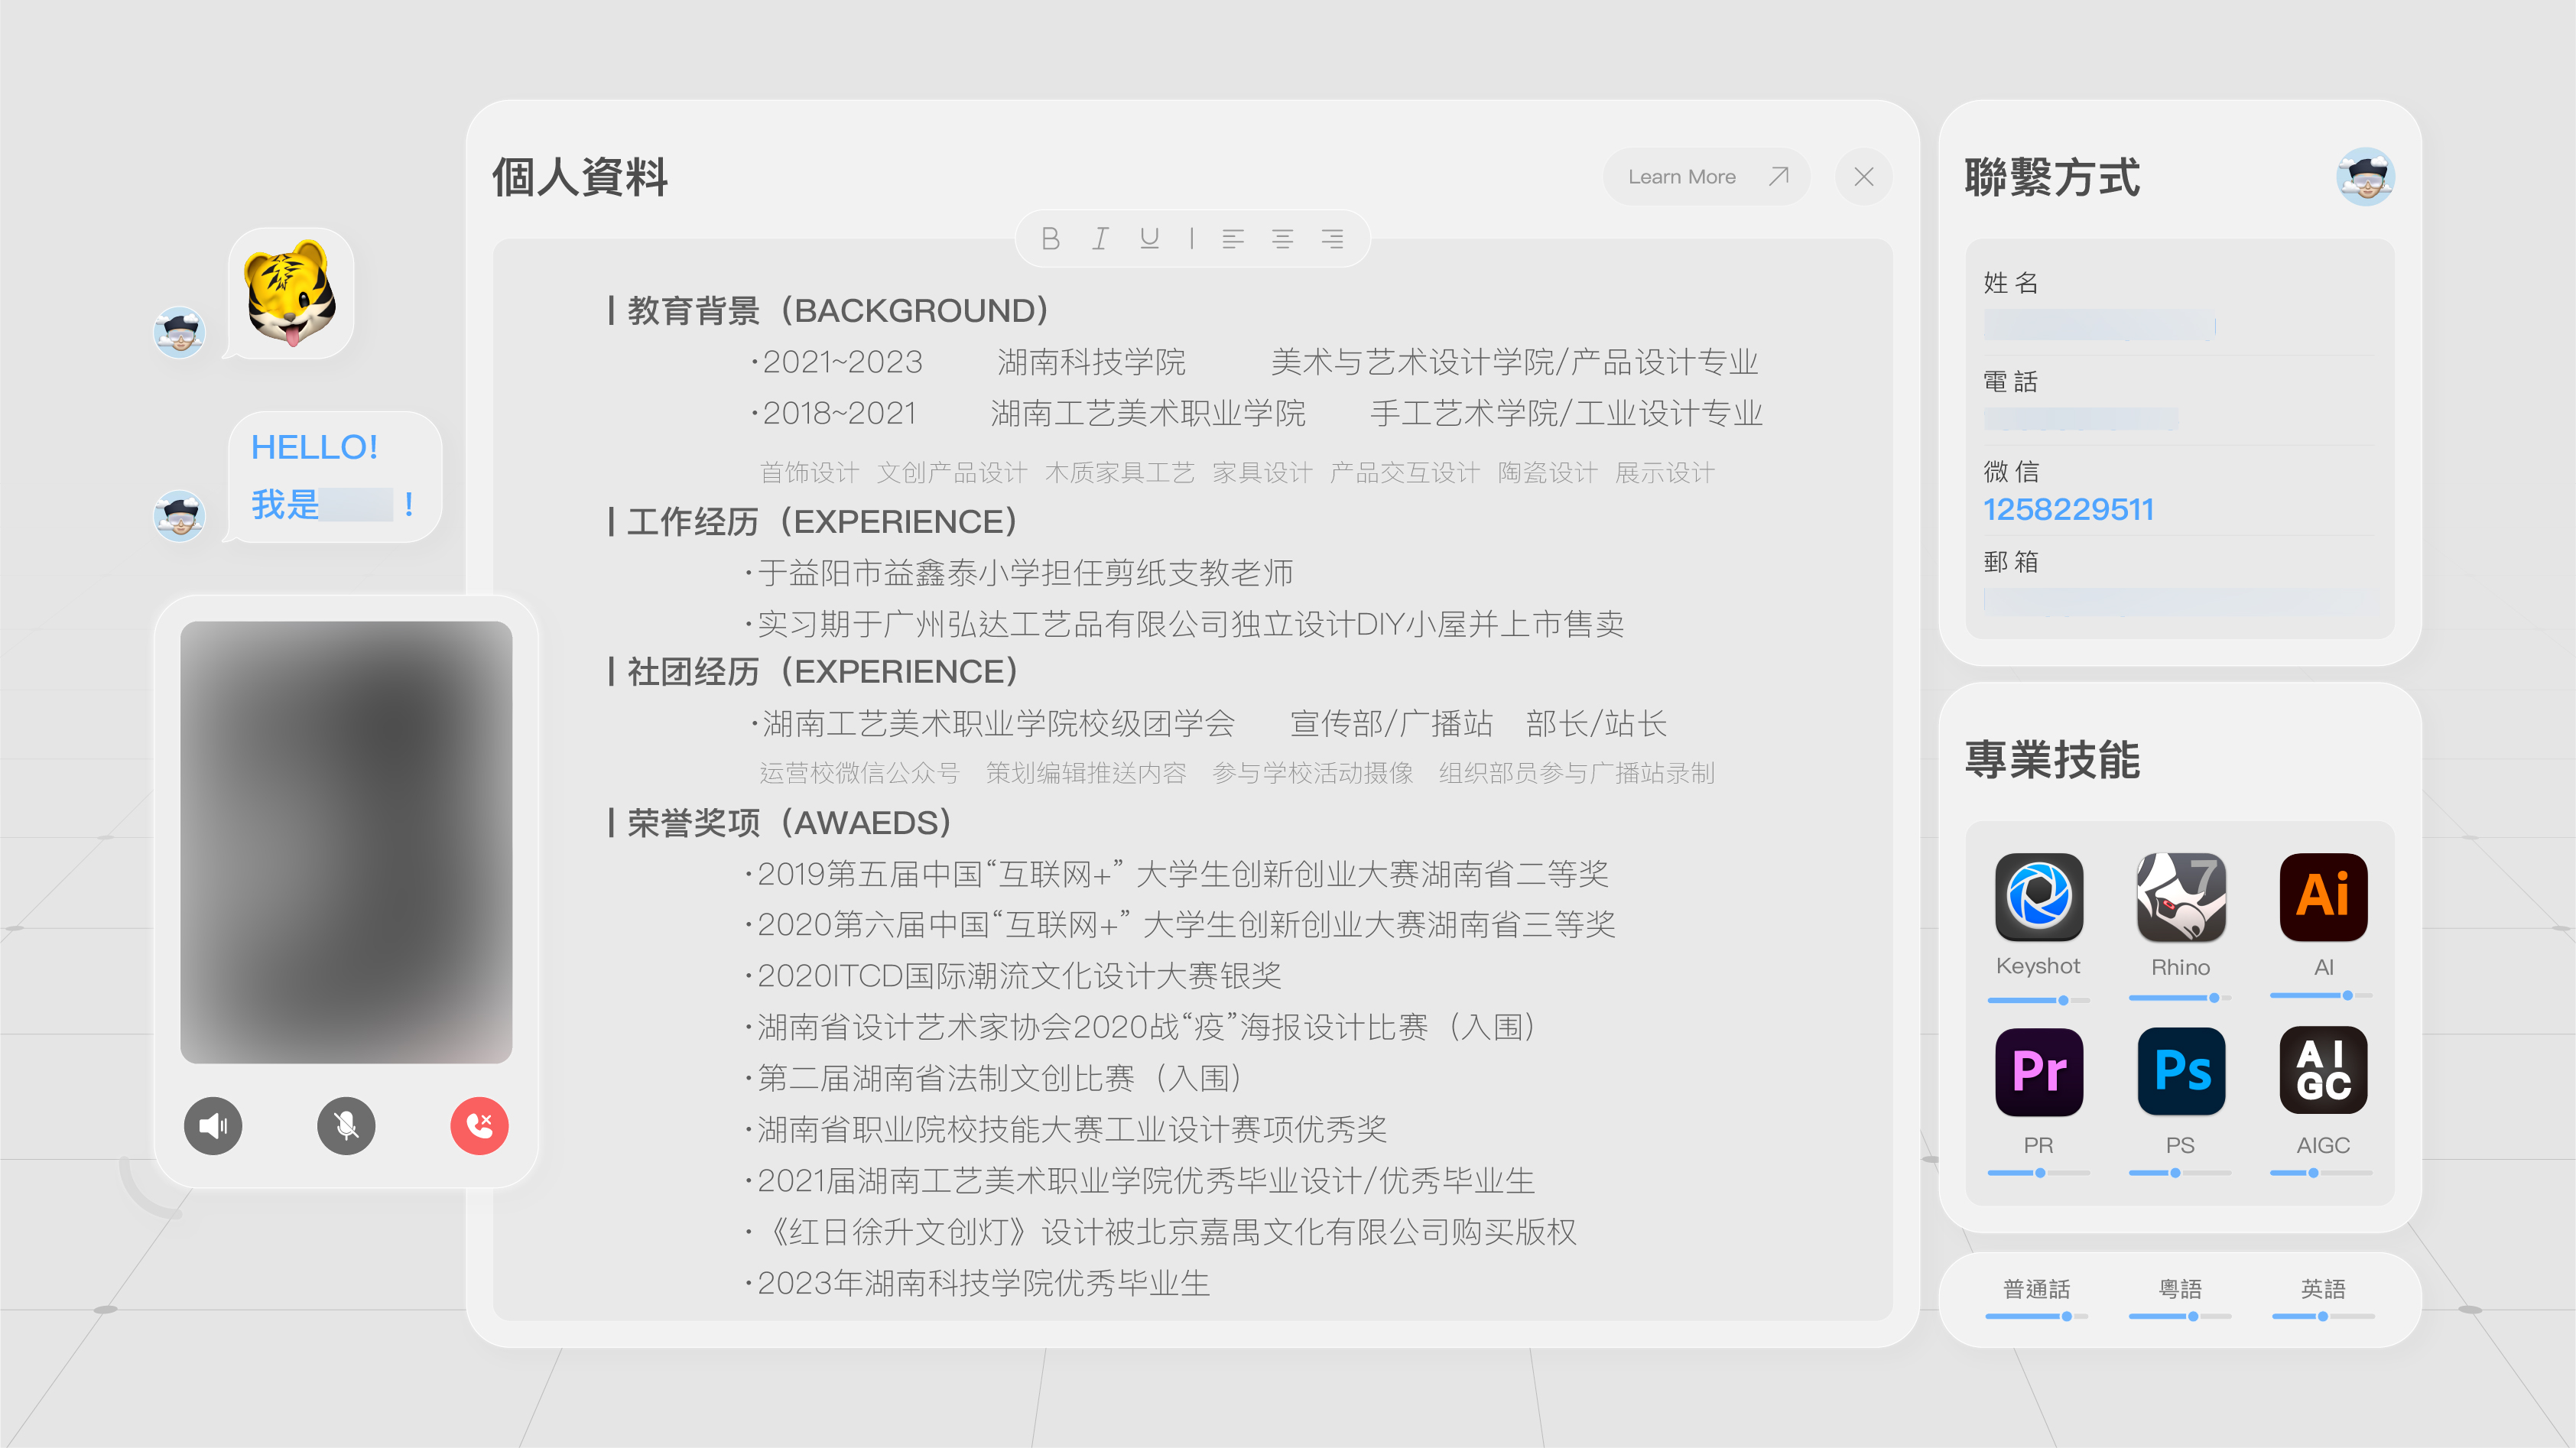Image resolution: width=2576 pixels, height=1448 pixels.
Task: Toggle the speaker volume button
Action: click(213, 1126)
